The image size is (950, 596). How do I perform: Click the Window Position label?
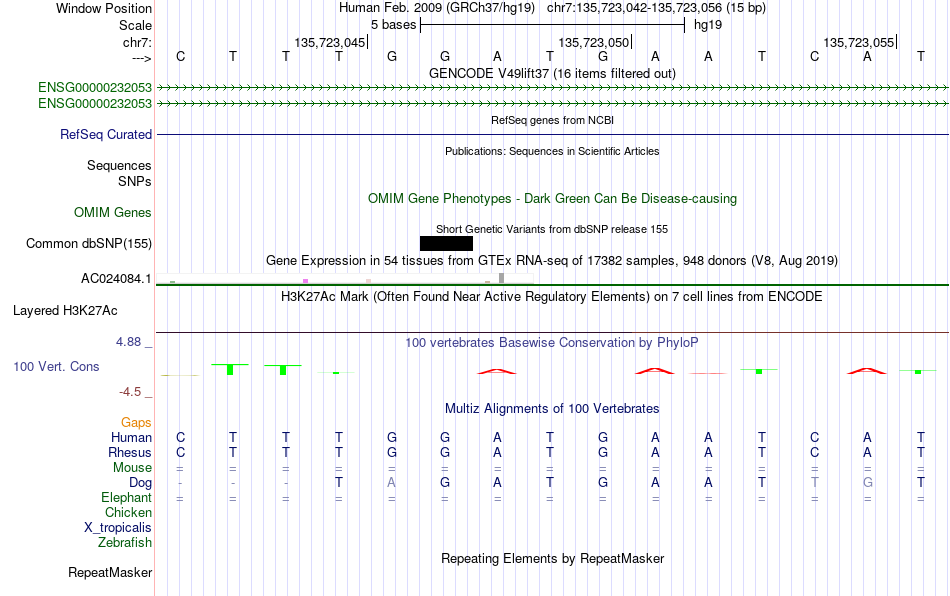104,8
